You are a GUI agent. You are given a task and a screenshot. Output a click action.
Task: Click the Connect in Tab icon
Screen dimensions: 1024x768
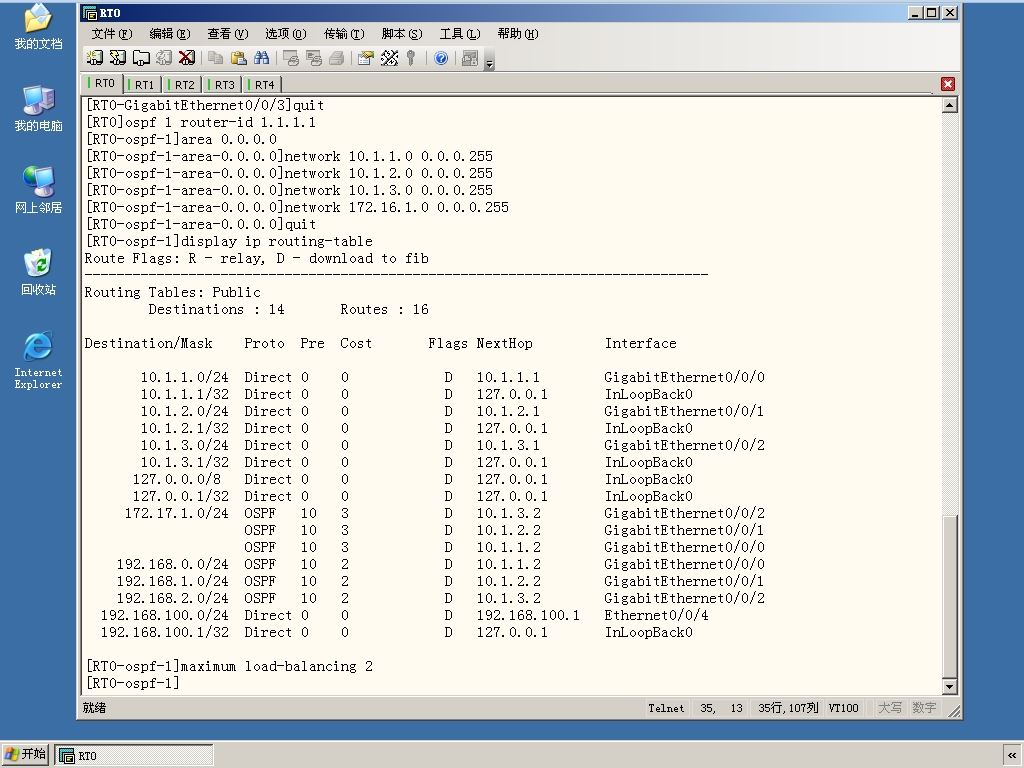pyautogui.click(x=141, y=58)
